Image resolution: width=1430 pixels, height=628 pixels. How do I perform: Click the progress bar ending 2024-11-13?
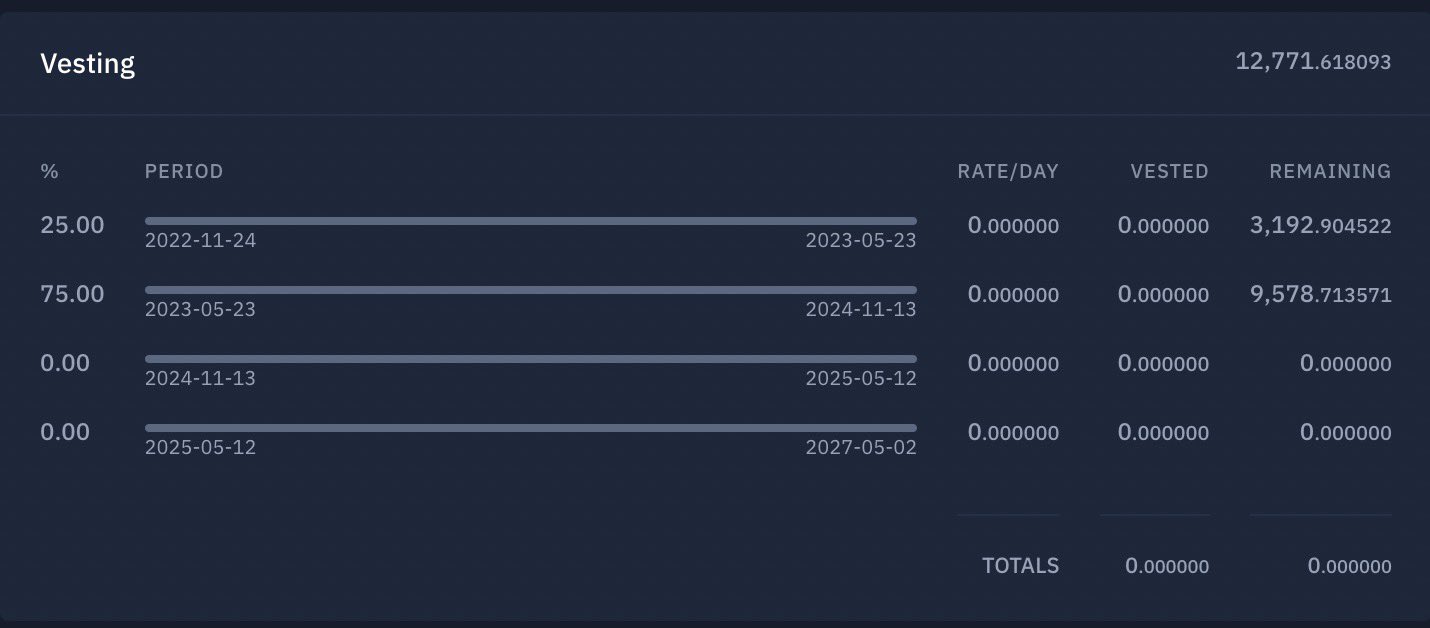(530, 290)
